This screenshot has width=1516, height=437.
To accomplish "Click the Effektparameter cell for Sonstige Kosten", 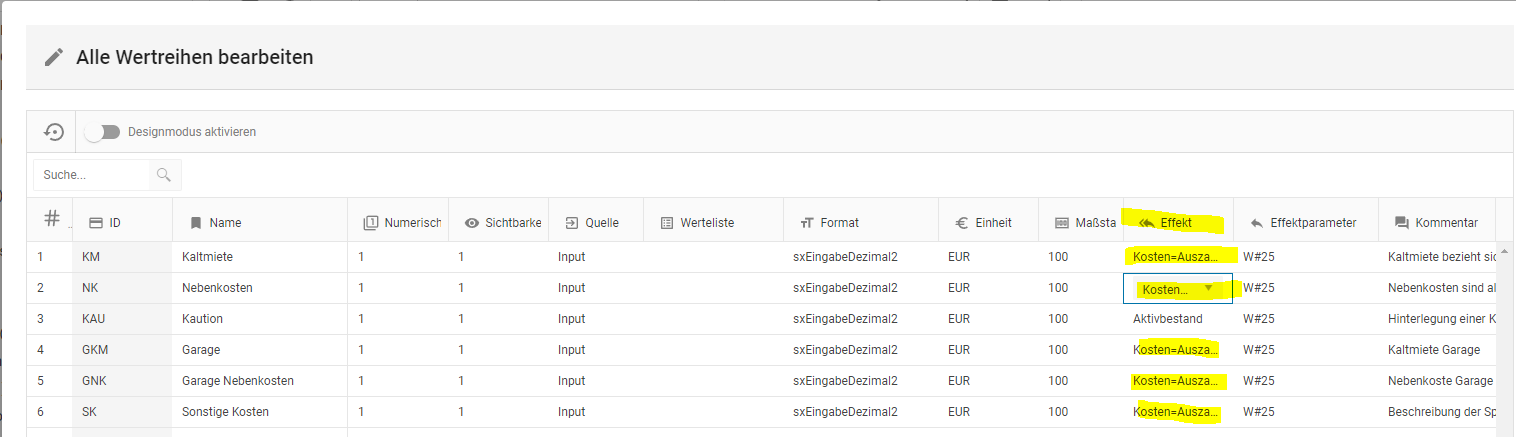I will 1258,412.
